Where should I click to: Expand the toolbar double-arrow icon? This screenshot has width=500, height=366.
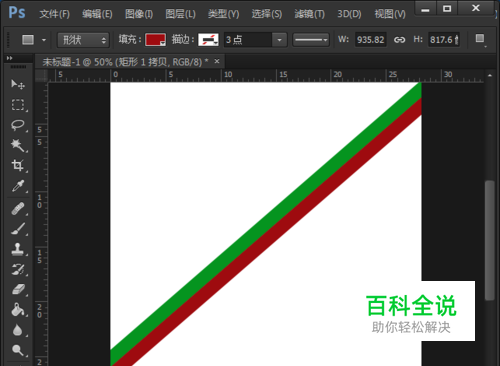pos(9,58)
